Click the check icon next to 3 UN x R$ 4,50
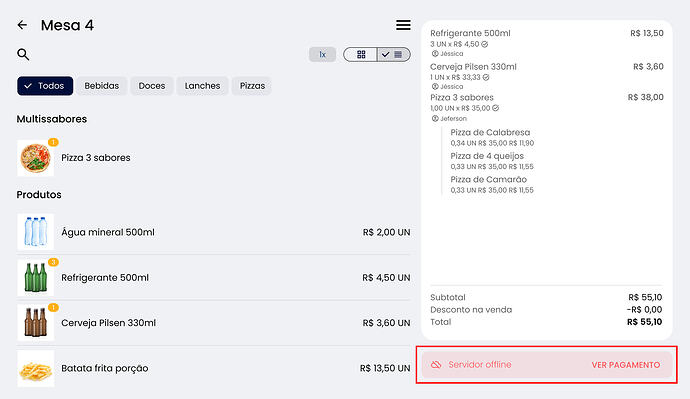The width and height of the screenshot is (690, 399). tap(484, 44)
